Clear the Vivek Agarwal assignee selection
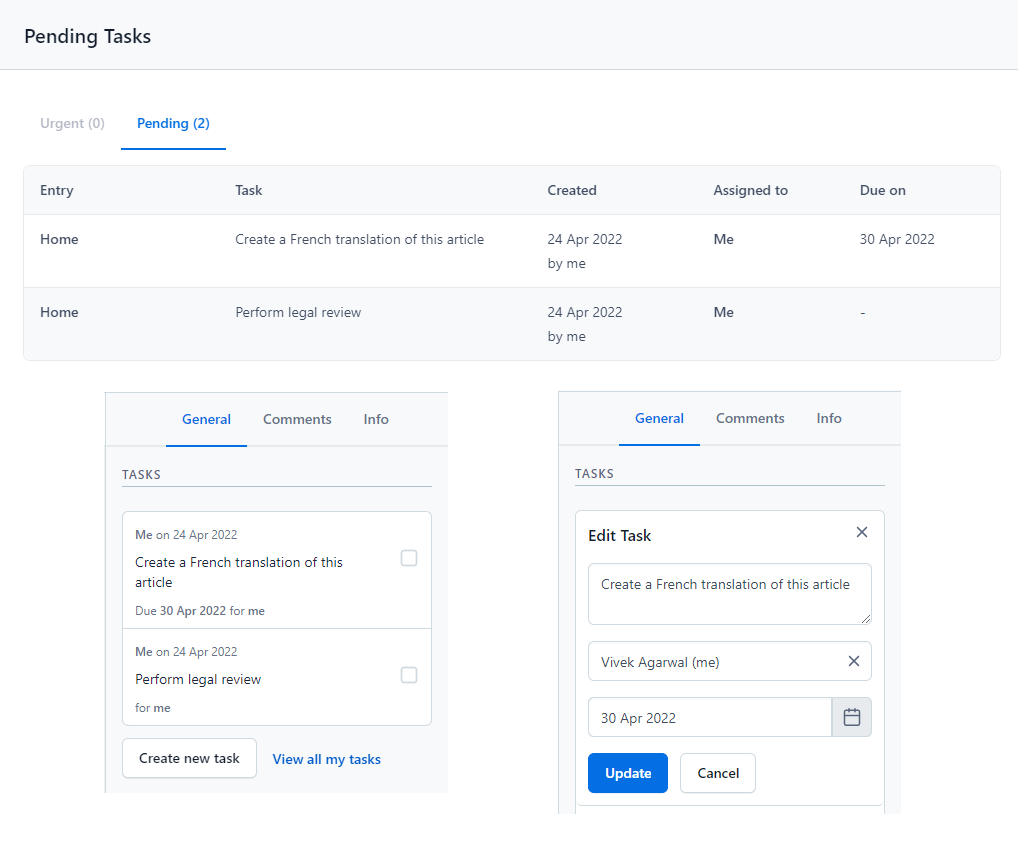Viewport: 1018px width, 845px height. 853,661
